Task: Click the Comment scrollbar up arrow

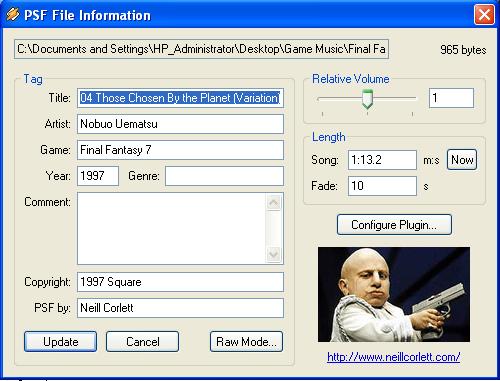Action: (274, 202)
